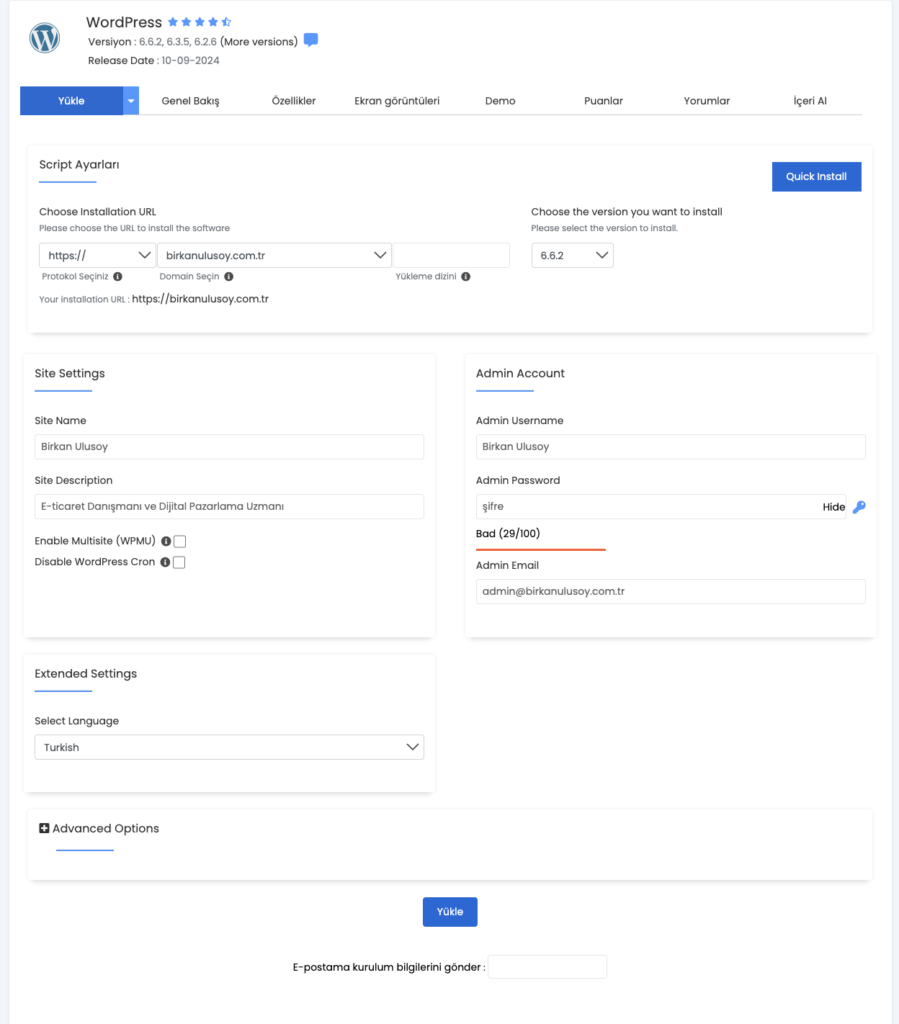The height and width of the screenshot is (1024, 899).
Task: Select the Yükle tab
Action: click(71, 101)
